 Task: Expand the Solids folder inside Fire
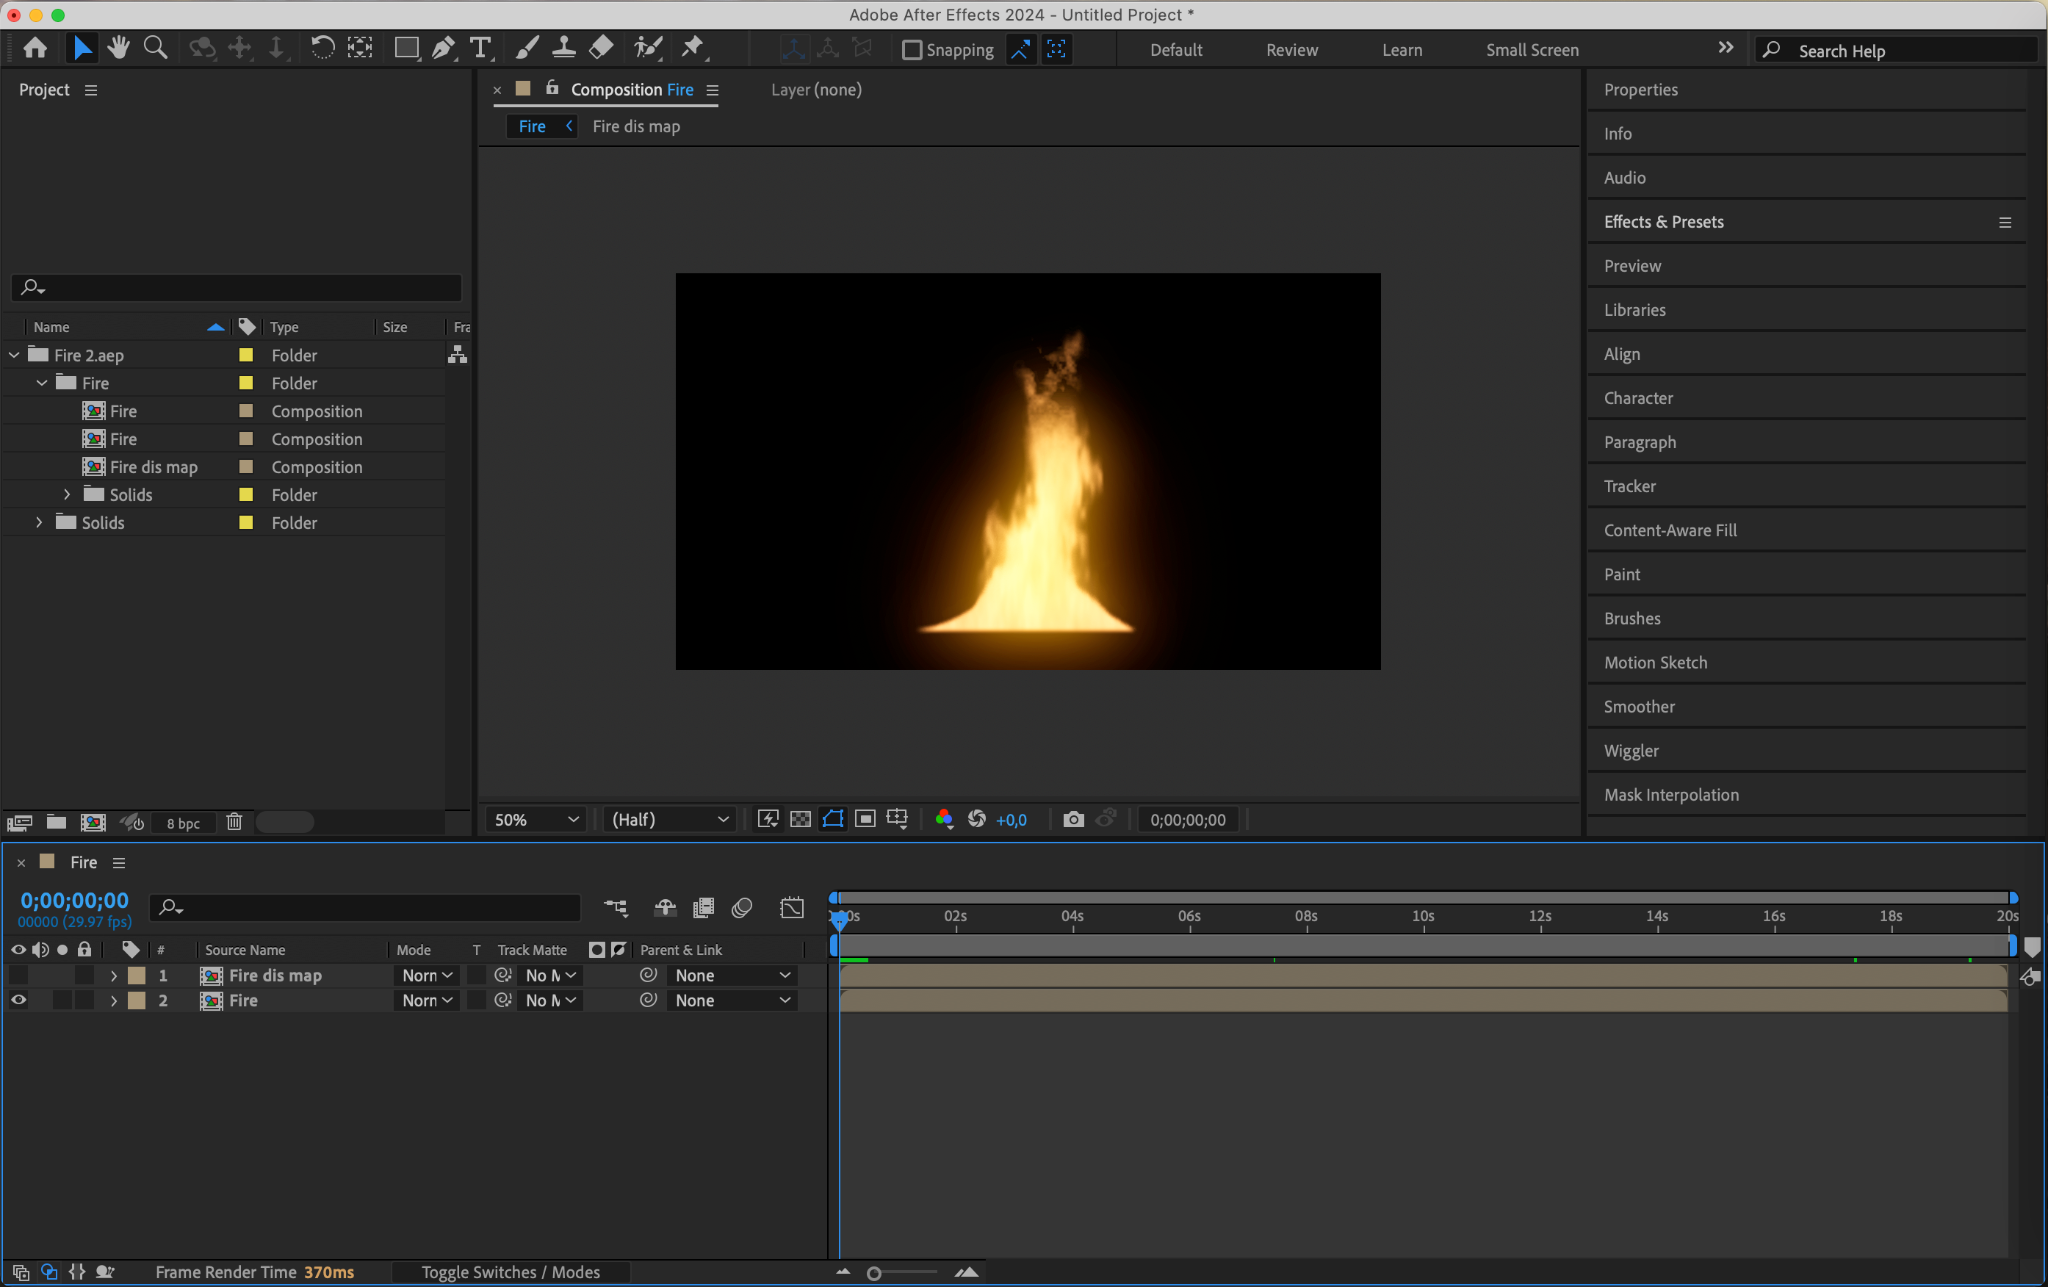tap(67, 495)
